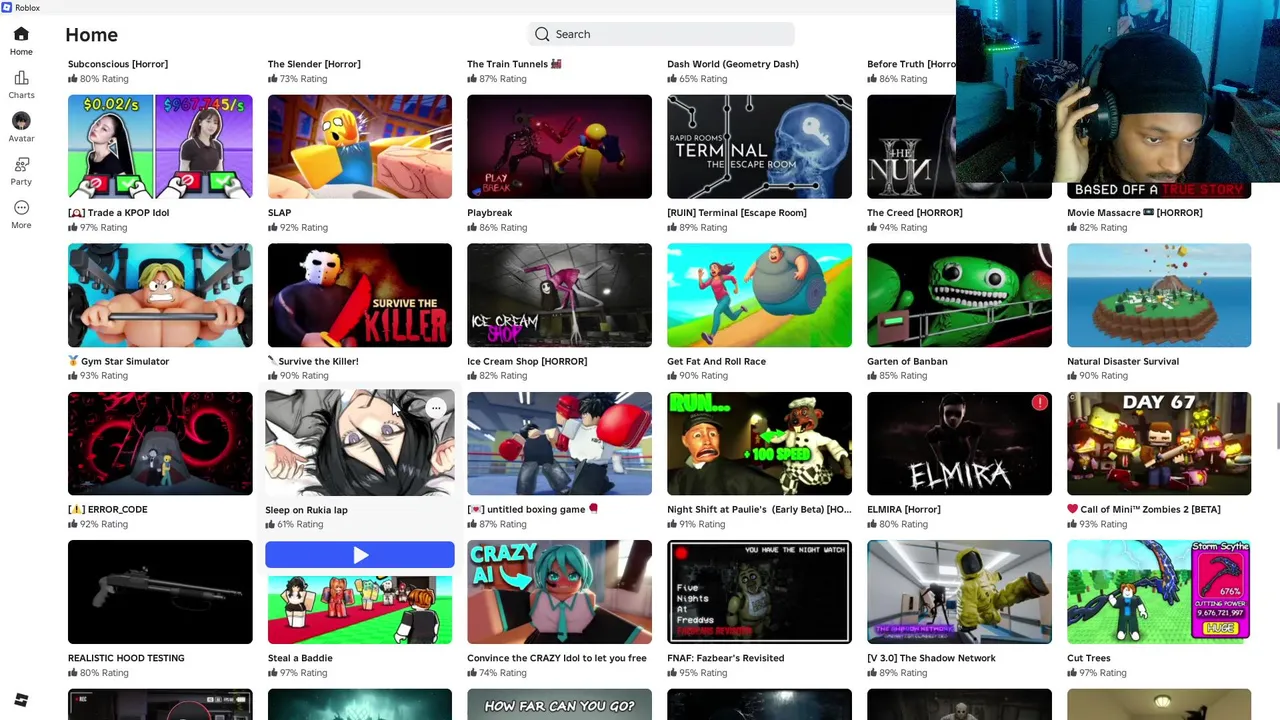This screenshot has width=1280, height=720.
Task: Click the Roblox logo in sidebar bottom
Action: pyautogui.click(x=21, y=700)
